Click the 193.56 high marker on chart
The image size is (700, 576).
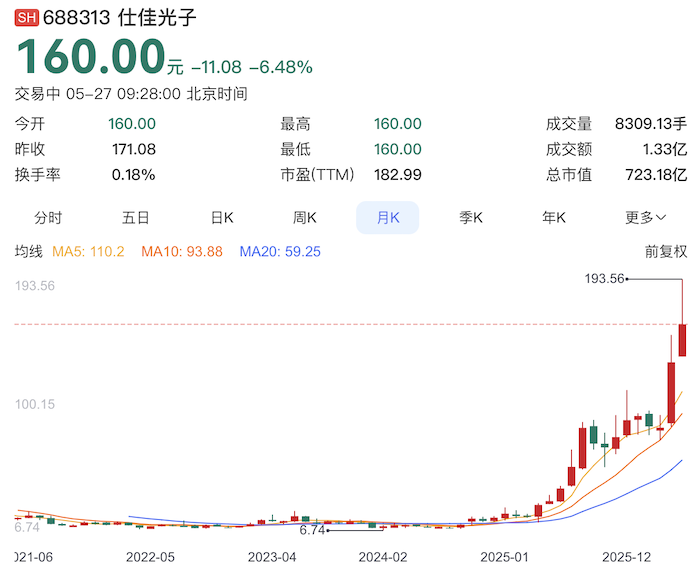coord(604,279)
